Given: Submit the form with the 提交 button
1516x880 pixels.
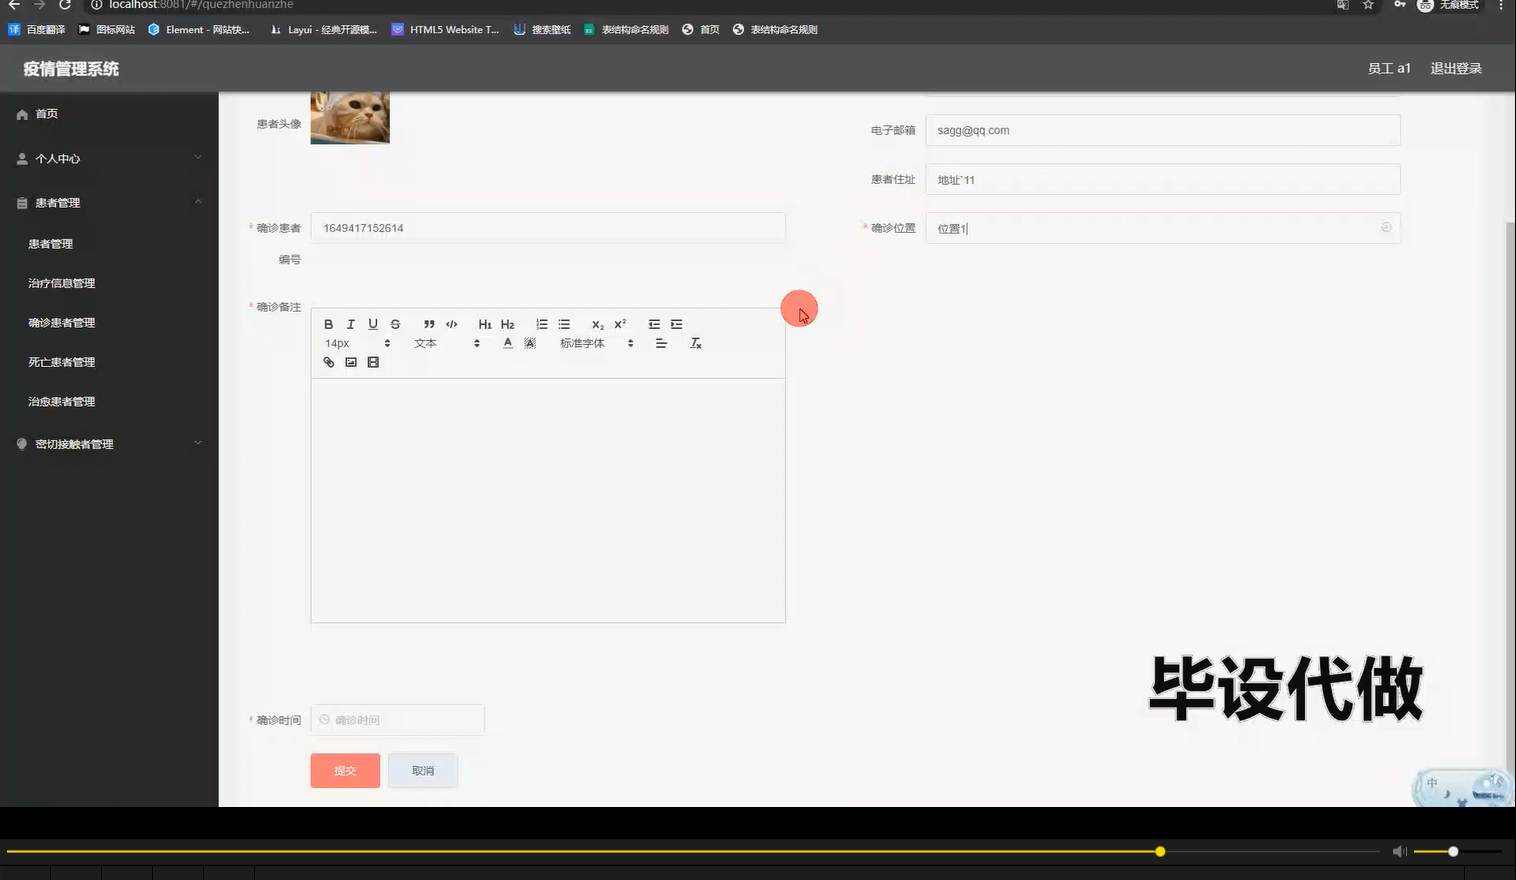Looking at the screenshot, I should tap(344, 770).
